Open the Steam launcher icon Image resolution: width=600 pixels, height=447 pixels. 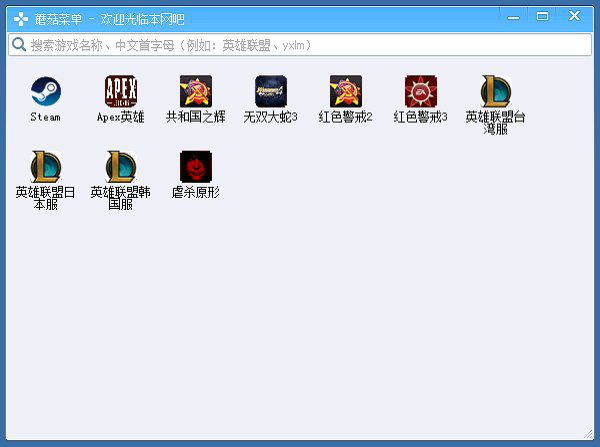[x=46, y=91]
